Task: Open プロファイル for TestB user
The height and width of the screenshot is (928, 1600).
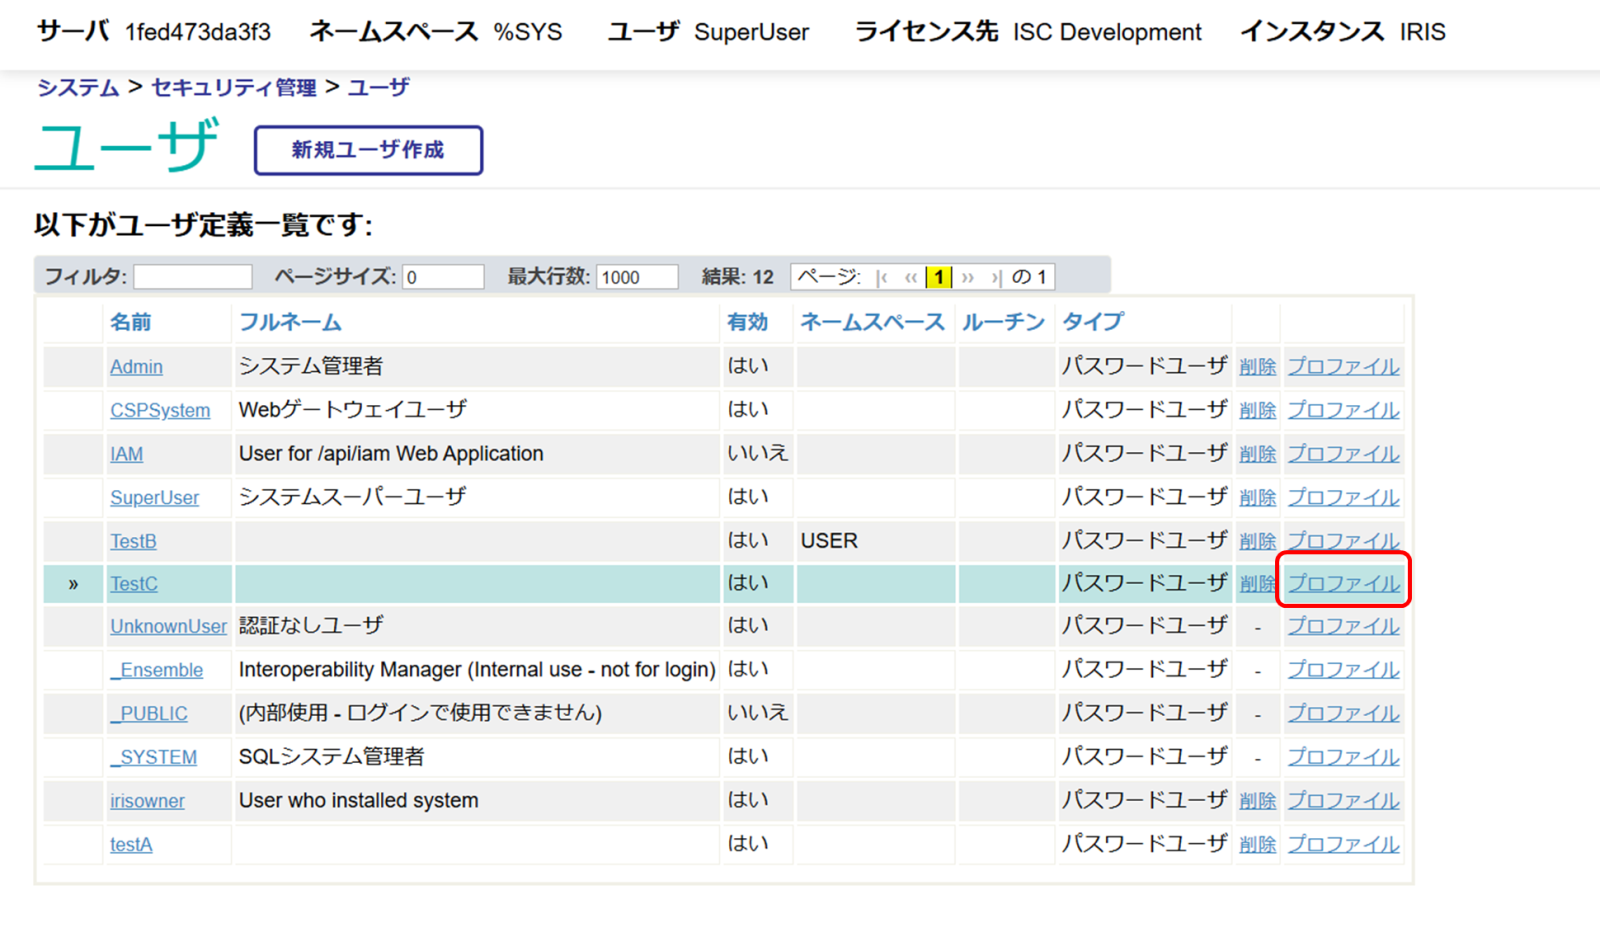Action: tap(1343, 541)
